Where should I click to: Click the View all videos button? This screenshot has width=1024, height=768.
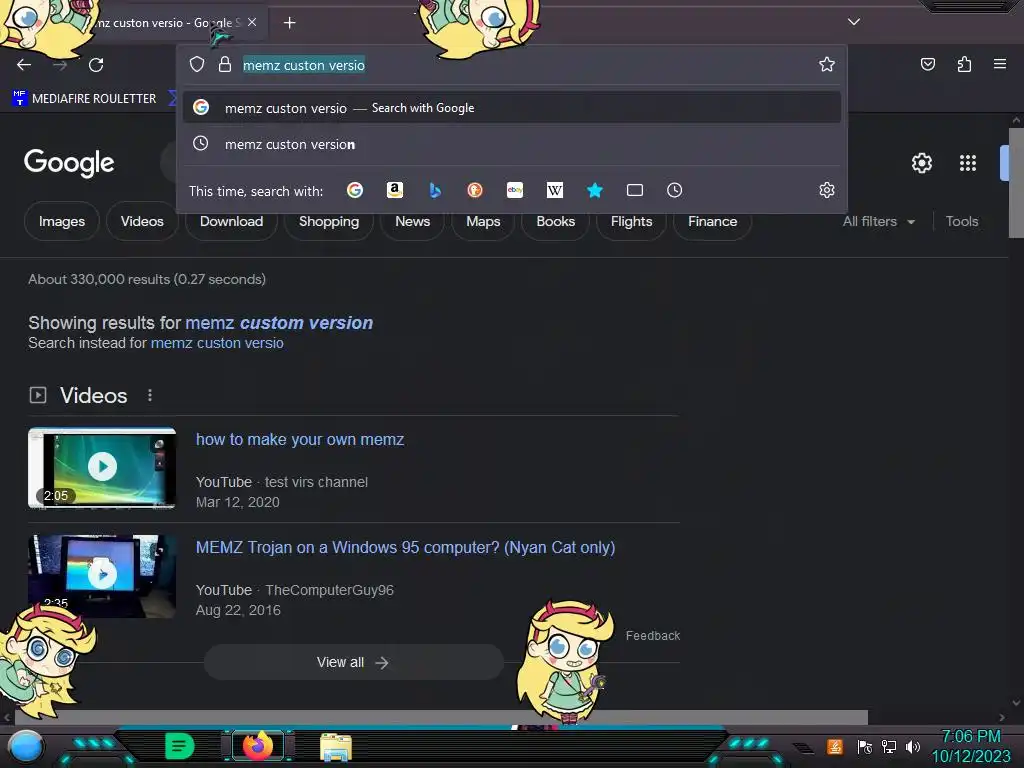(x=353, y=662)
